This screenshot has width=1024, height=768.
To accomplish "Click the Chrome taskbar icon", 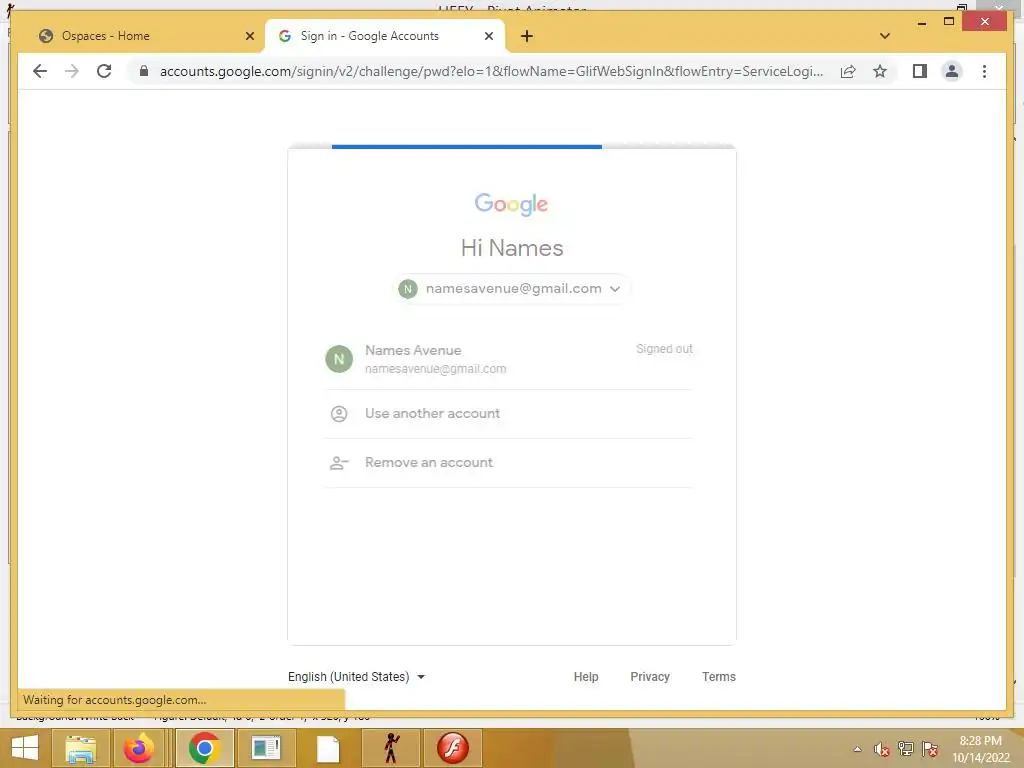I will (204, 748).
